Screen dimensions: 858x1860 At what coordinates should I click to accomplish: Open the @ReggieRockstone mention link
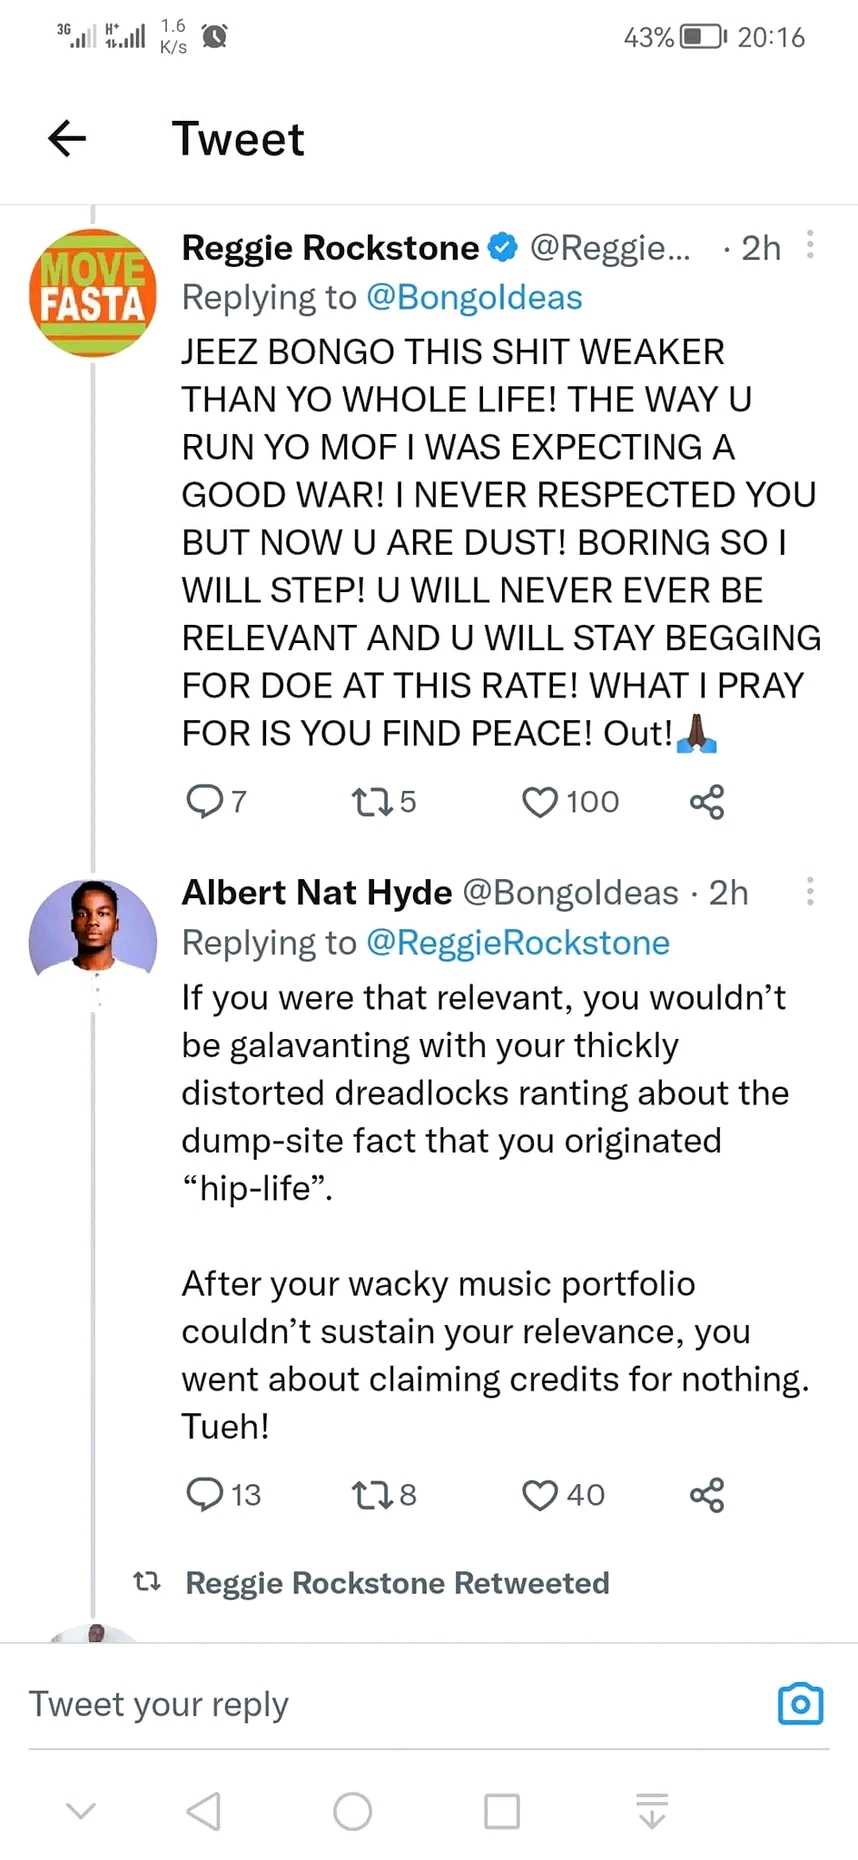[x=518, y=943]
